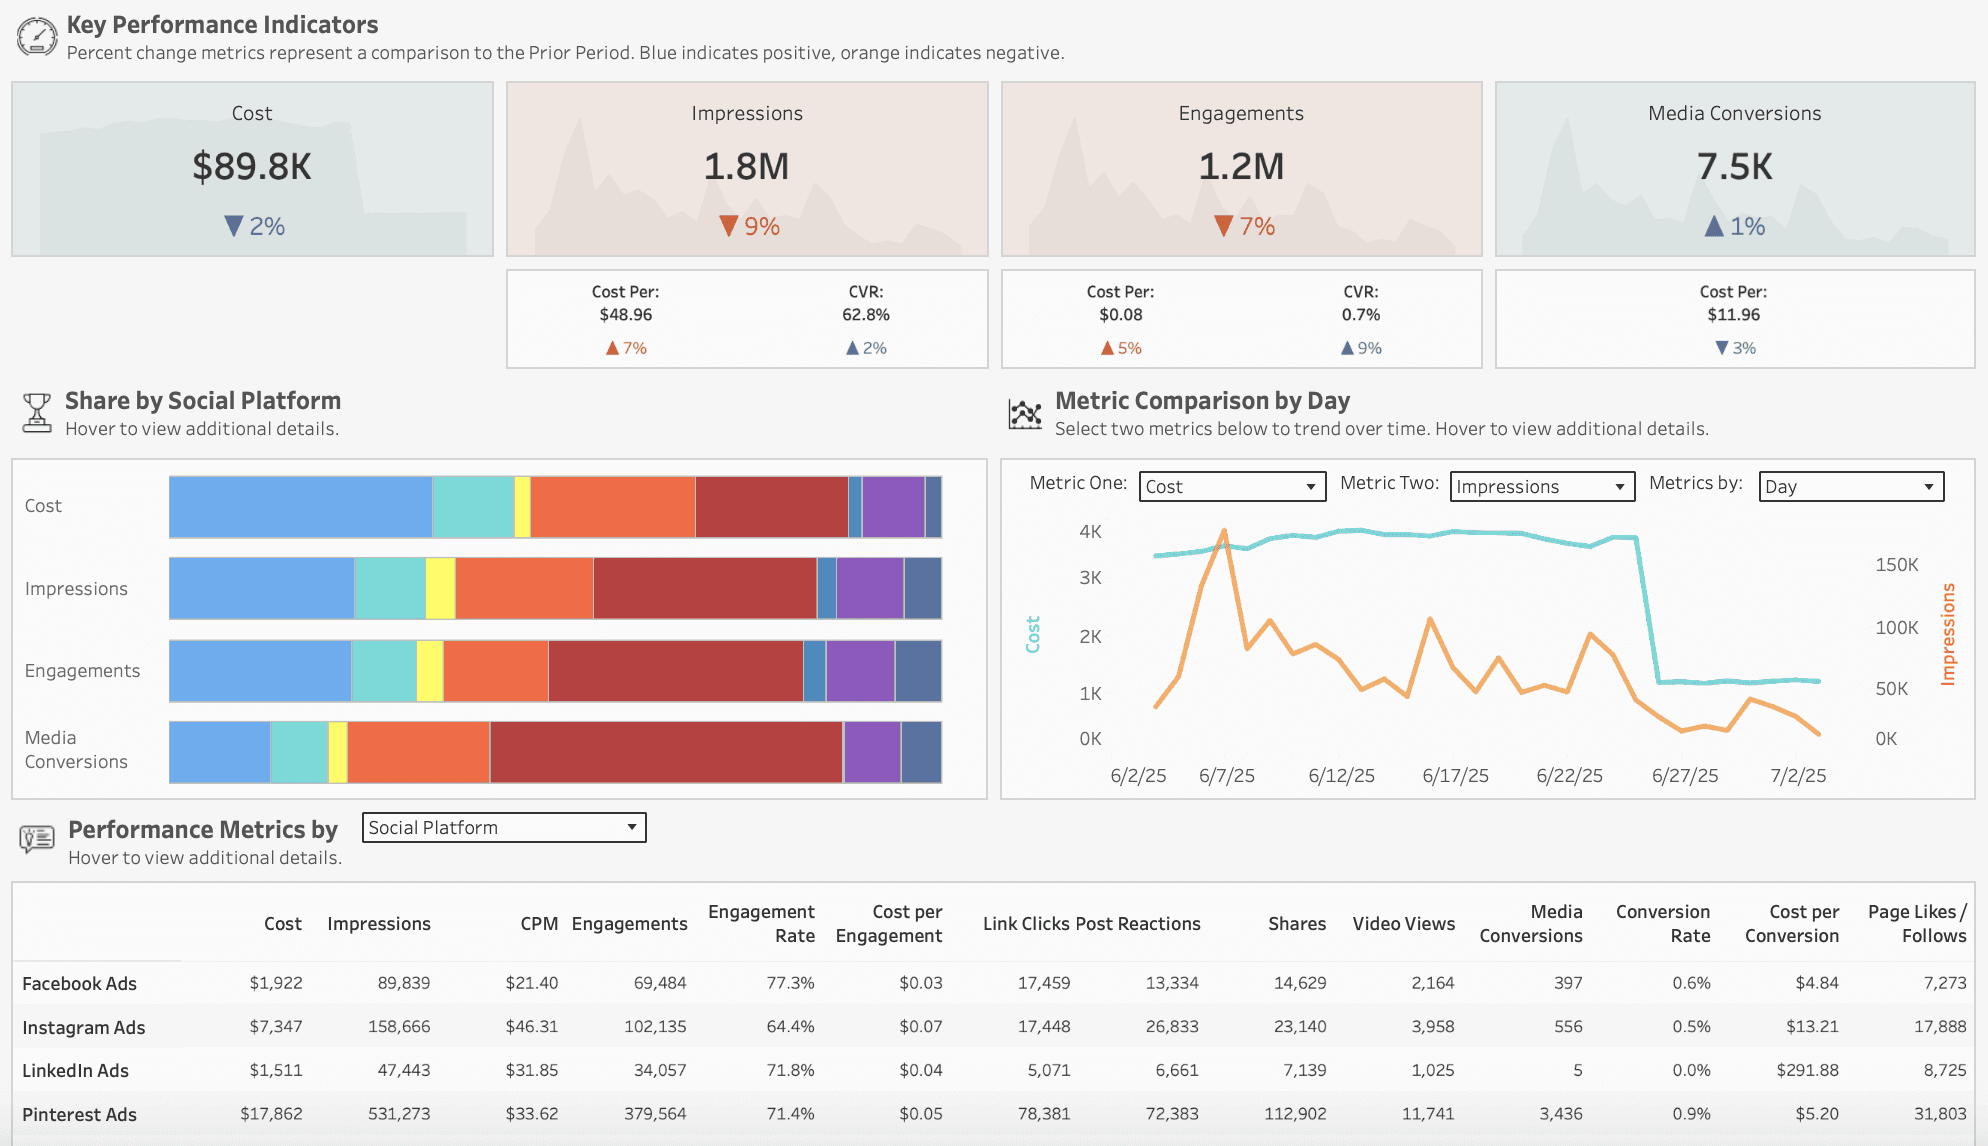
Task: Click the yellow segment in the Engagements bar
Action: tap(430, 671)
